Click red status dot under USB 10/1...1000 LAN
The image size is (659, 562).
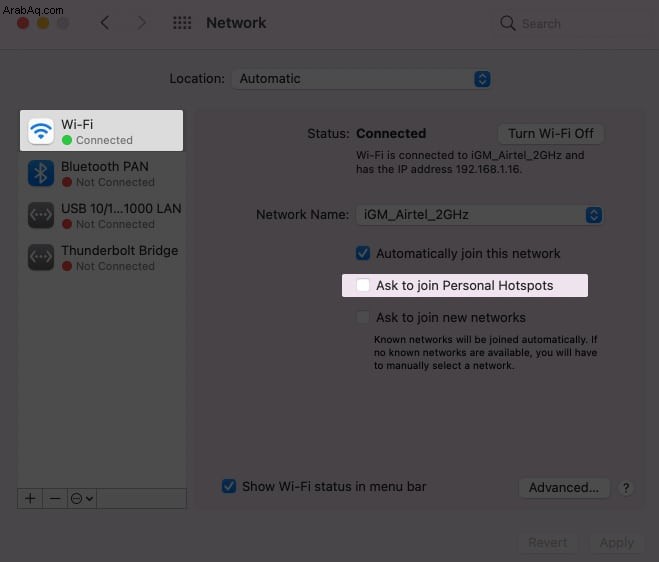[67, 224]
